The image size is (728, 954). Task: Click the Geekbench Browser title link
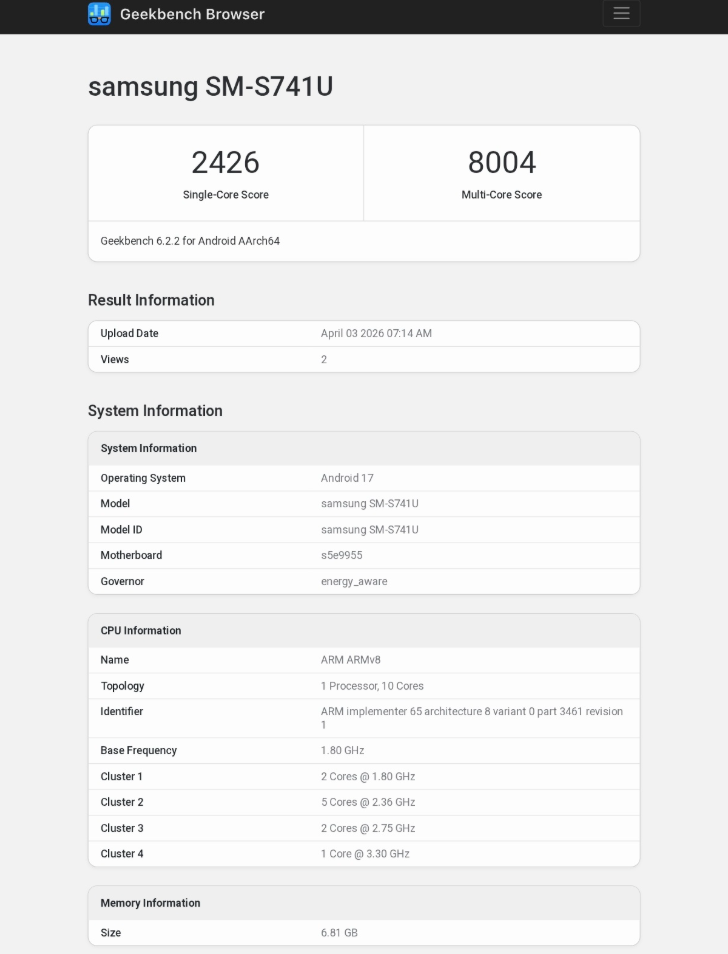pyautogui.click(x=192, y=14)
